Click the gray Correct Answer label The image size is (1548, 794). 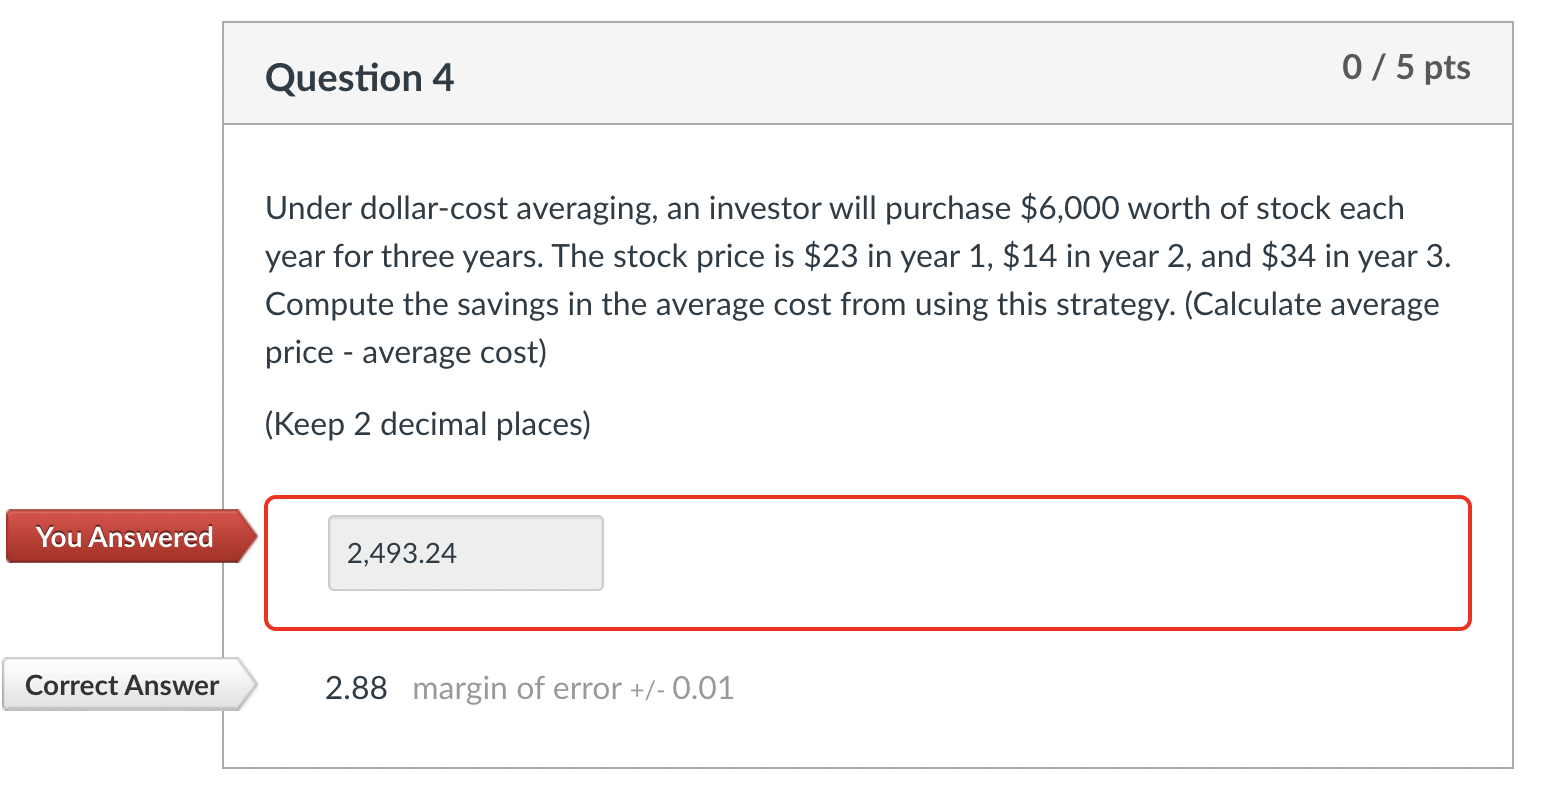(x=122, y=685)
